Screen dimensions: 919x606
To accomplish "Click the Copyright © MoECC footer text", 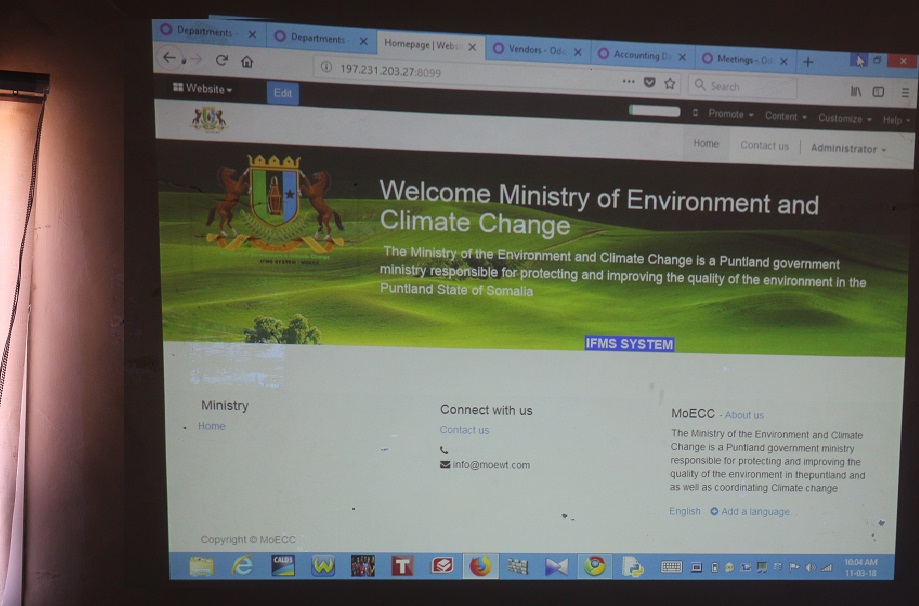I will pyautogui.click(x=248, y=540).
